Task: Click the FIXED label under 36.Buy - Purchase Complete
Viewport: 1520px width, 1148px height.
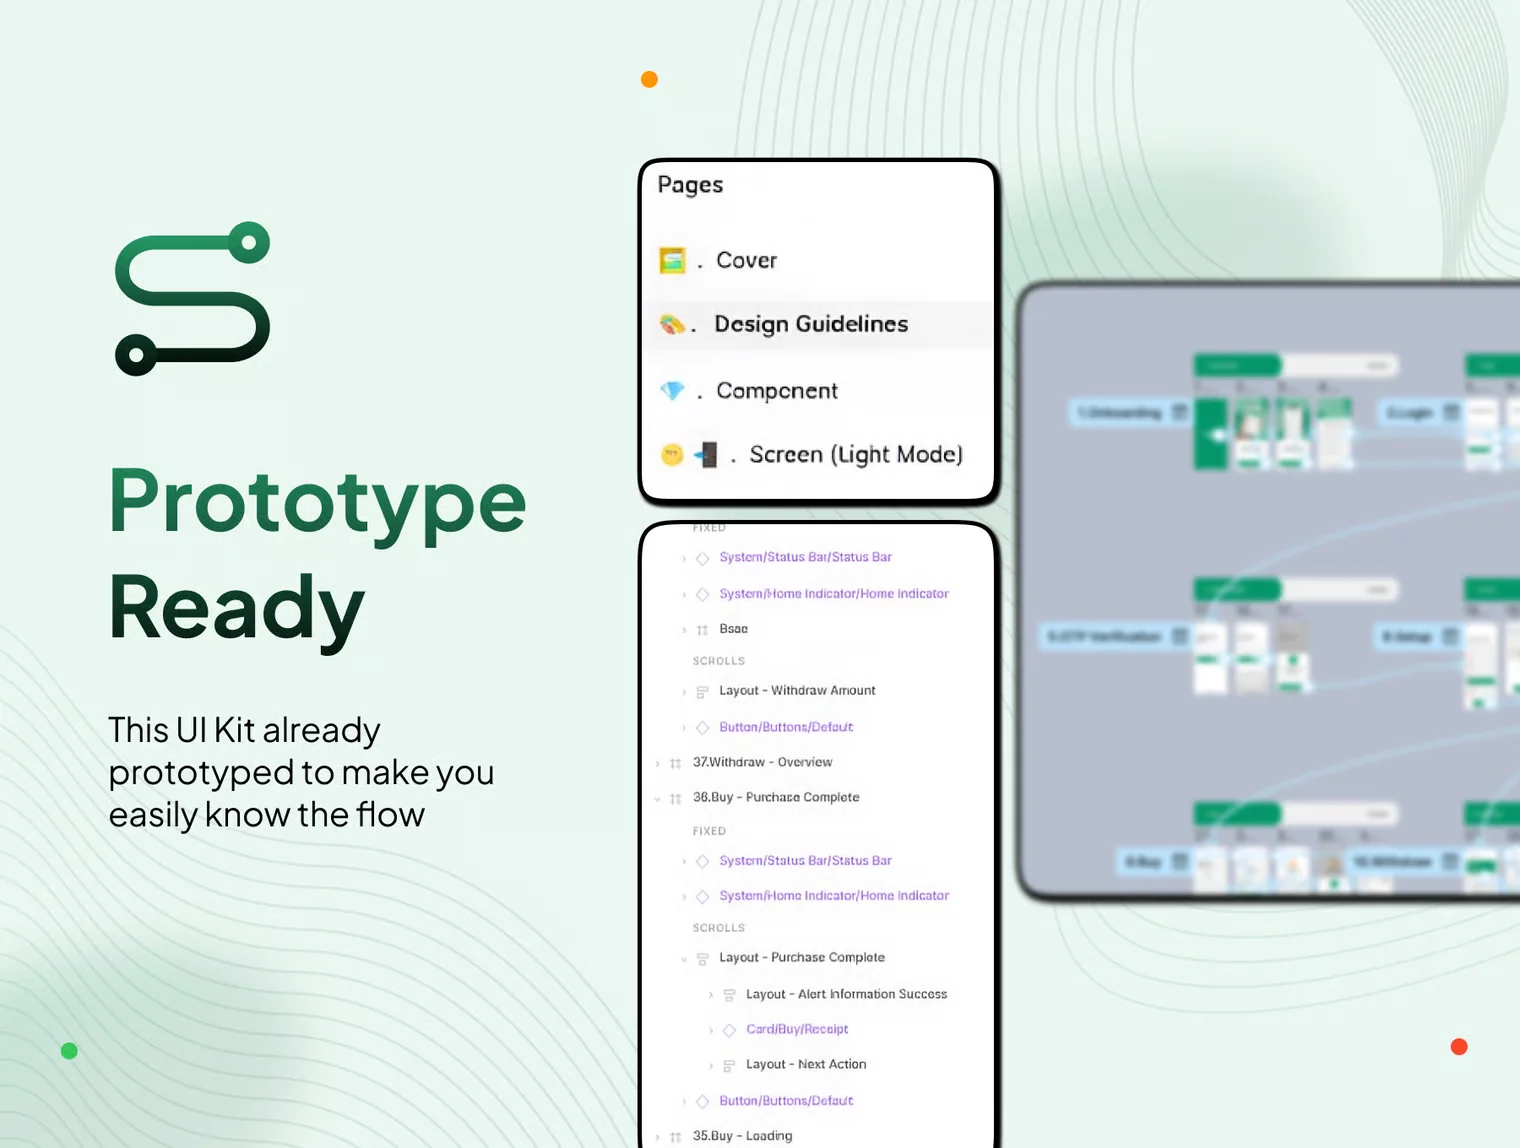Action: (709, 831)
